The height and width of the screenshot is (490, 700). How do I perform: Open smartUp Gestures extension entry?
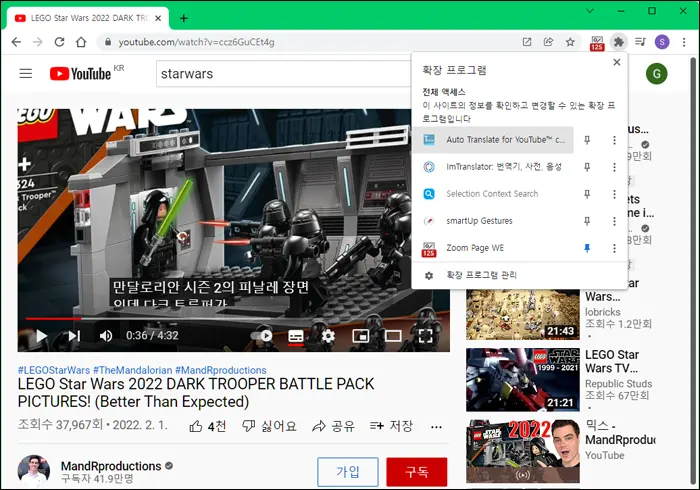pos(493,221)
